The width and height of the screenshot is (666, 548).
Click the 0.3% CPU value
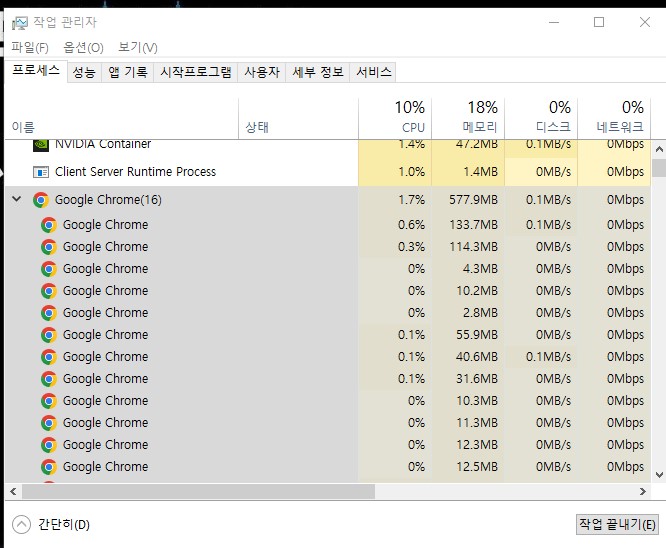pyautogui.click(x=411, y=247)
